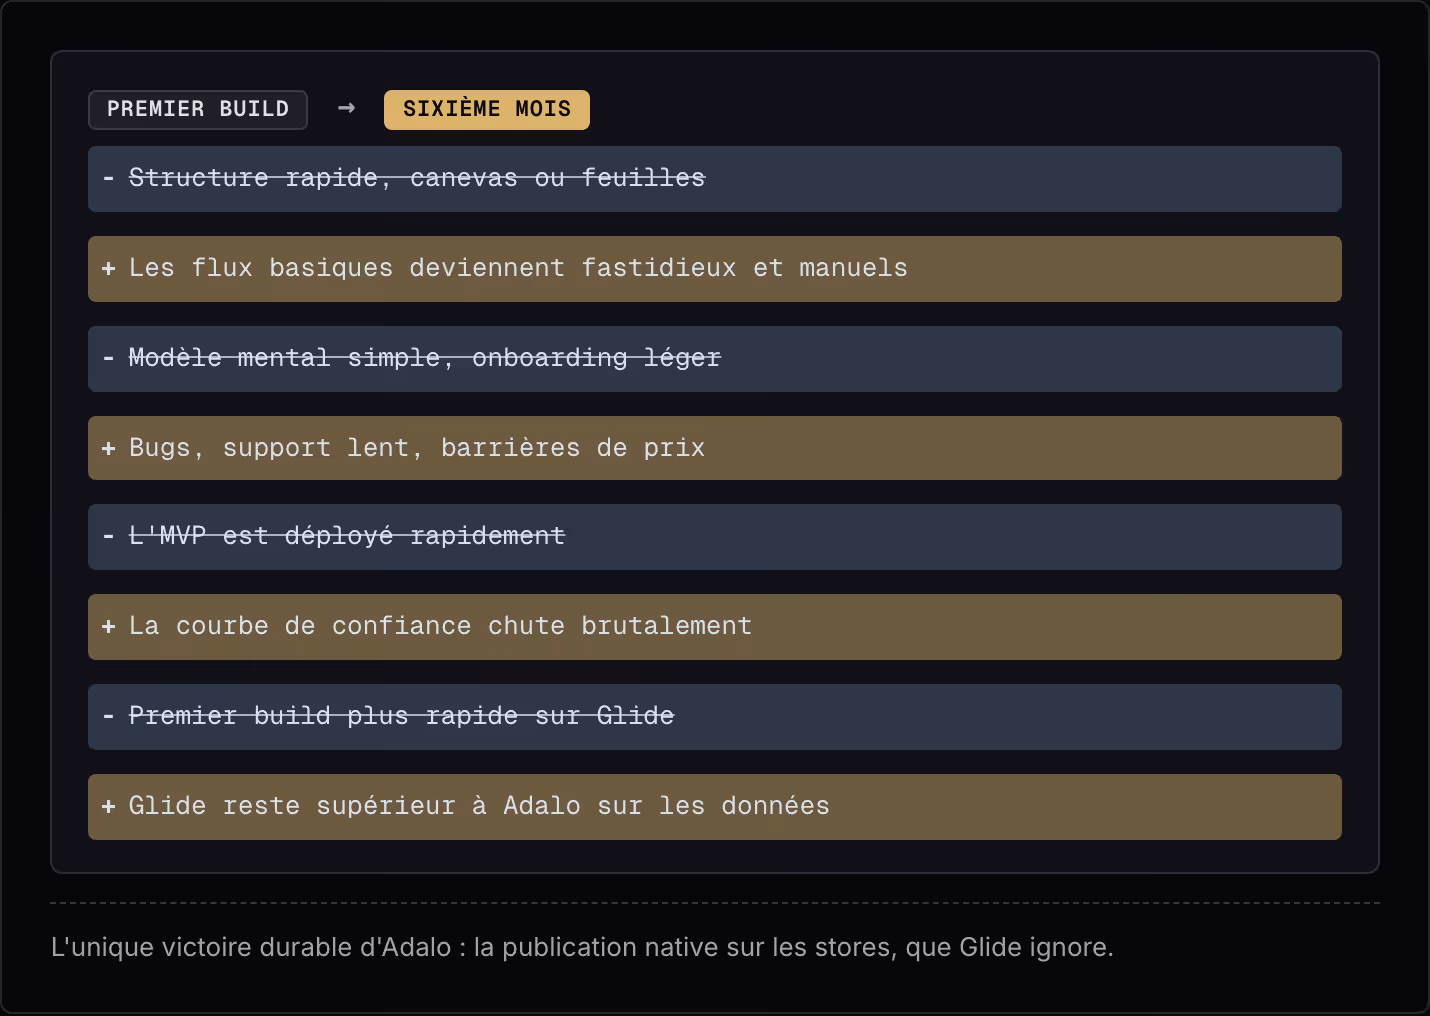This screenshot has width=1430, height=1016.
Task: Select the SIXIÈME MOIS badge
Action: coord(487,109)
